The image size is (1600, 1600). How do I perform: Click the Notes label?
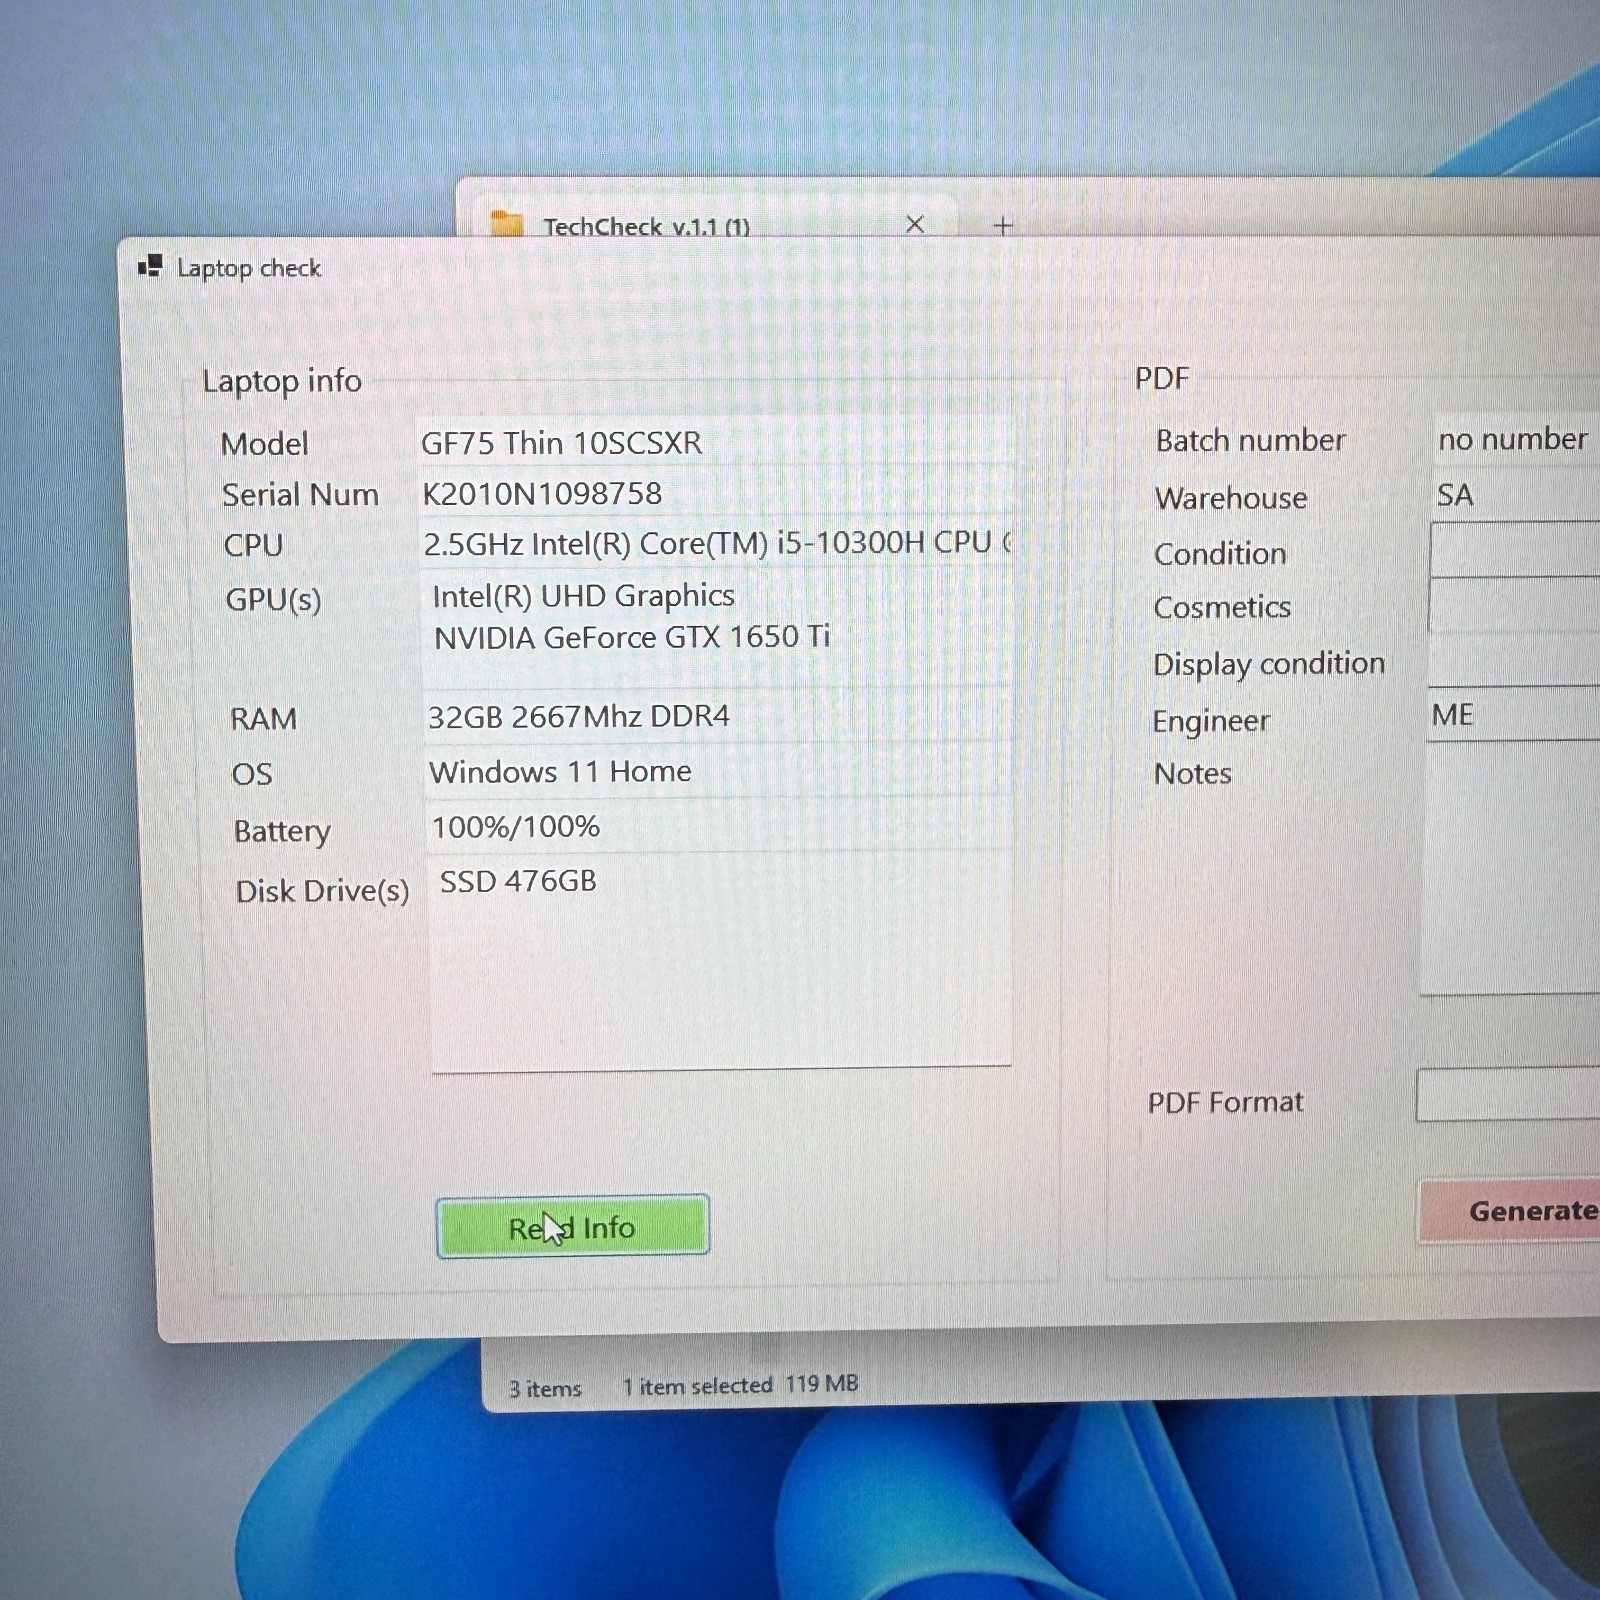pyautogui.click(x=1192, y=773)
